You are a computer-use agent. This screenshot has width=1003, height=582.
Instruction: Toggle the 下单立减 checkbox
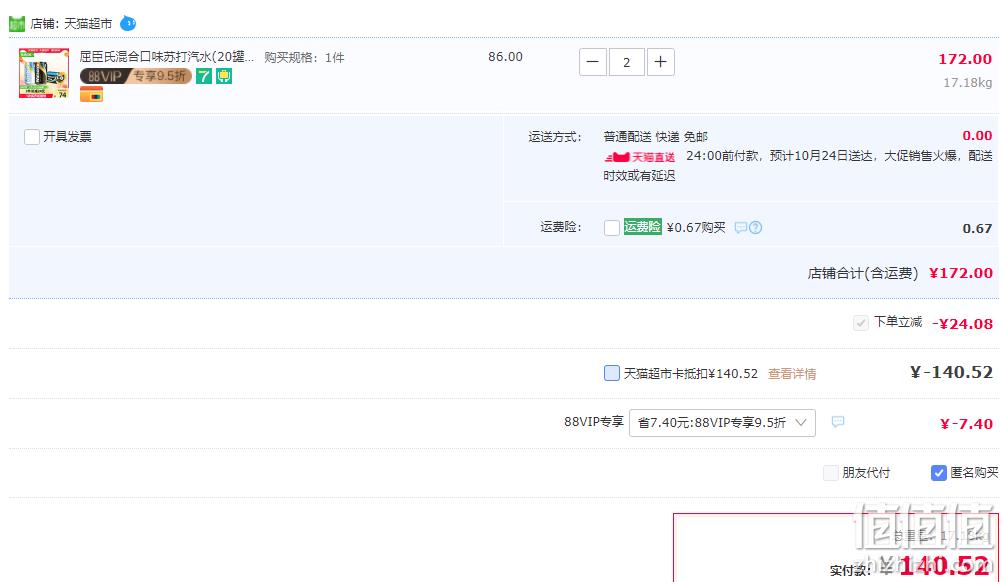[861, 323]
